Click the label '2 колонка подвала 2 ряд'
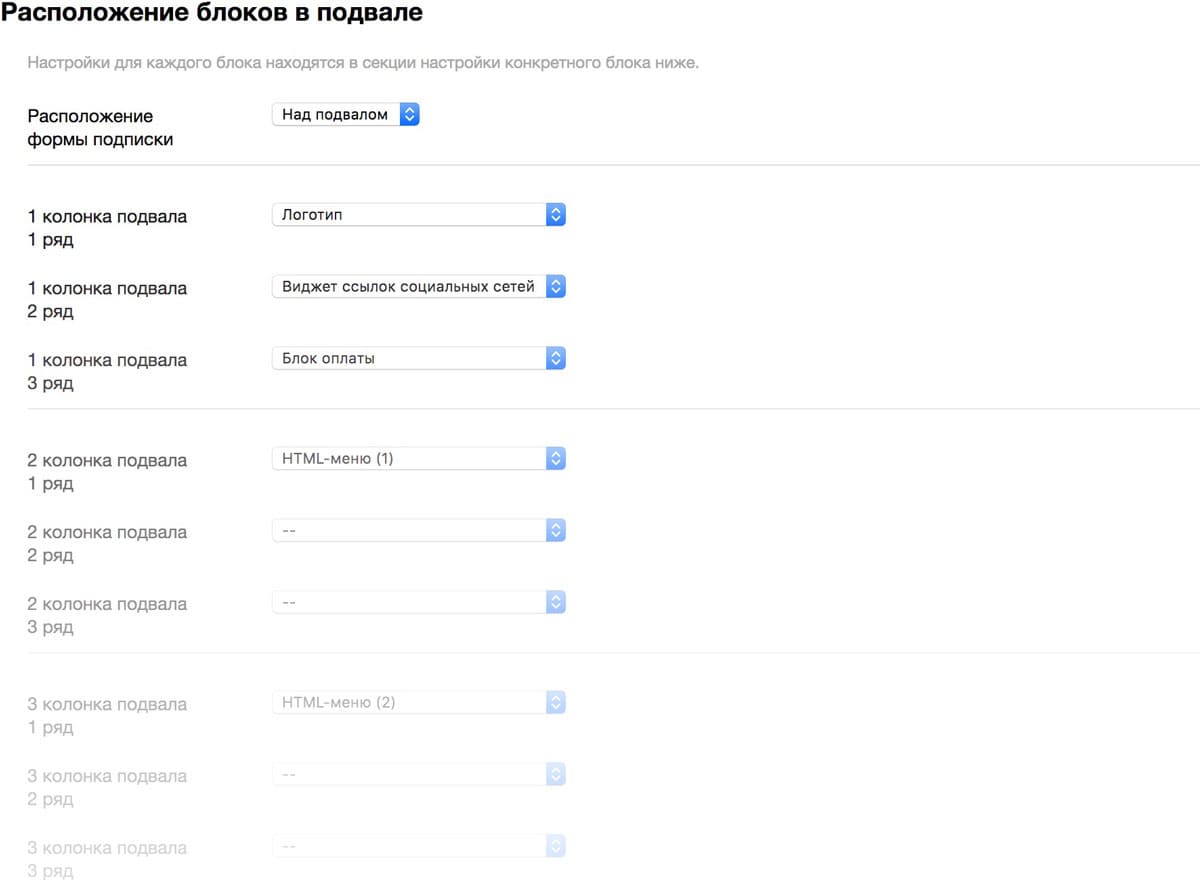Image resolution: width=1200 pixels, height=882 pixels. (107, 544)
